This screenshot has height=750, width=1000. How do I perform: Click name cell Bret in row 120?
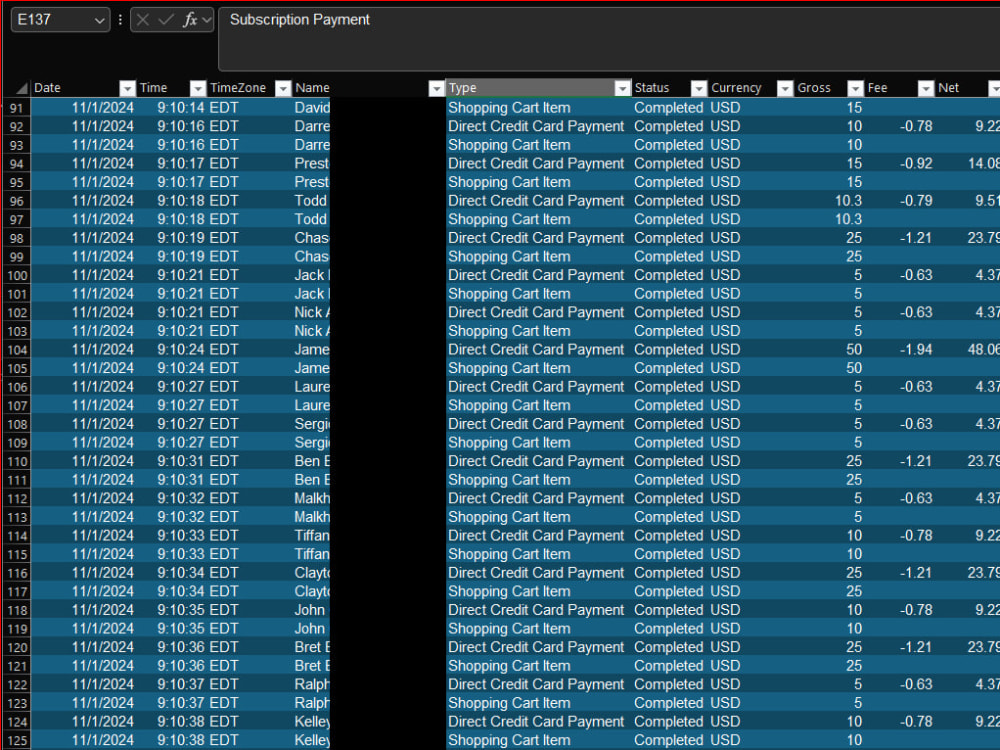pos(312,647)
